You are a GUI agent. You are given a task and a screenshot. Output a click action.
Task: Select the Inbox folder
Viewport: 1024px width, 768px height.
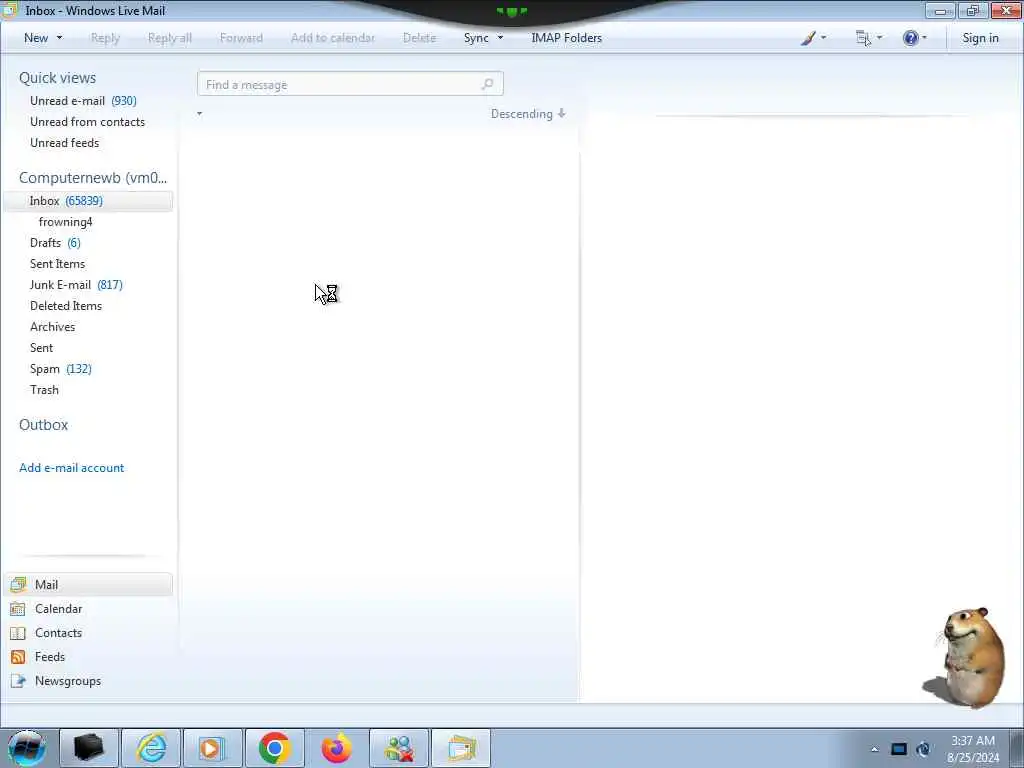[x=88, y=201]
